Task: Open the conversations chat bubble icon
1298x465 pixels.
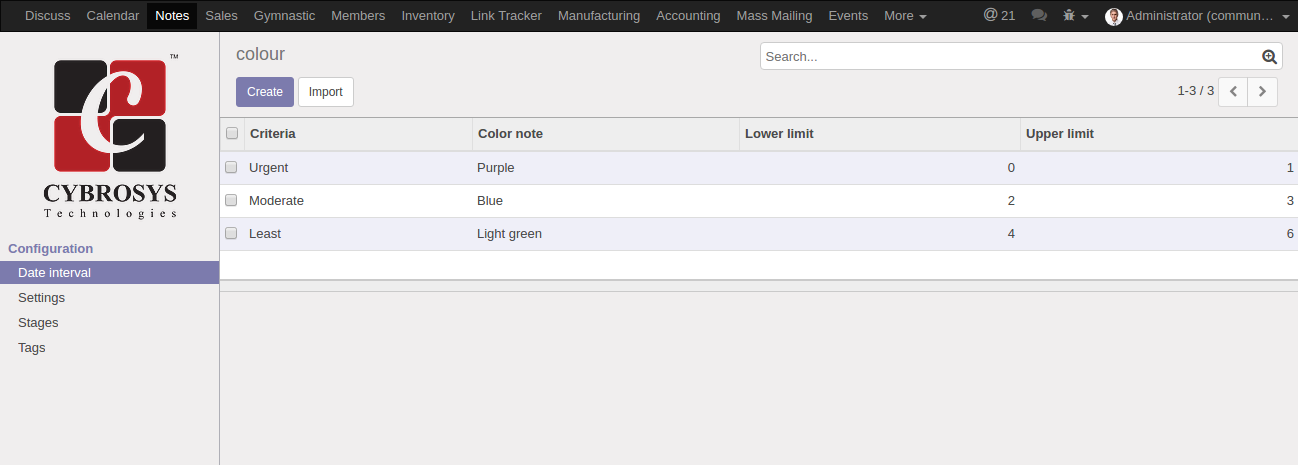Action: point(1039,16)
